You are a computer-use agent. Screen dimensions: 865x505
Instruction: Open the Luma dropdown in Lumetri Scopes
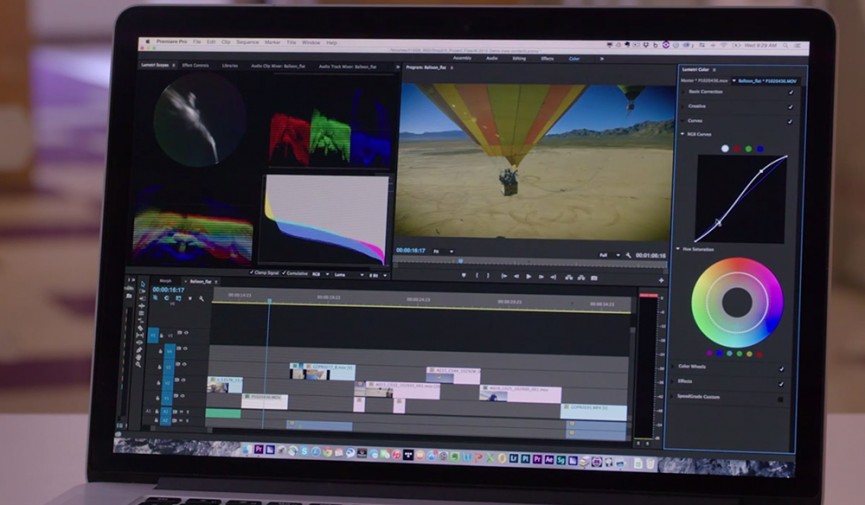[349, 274]
